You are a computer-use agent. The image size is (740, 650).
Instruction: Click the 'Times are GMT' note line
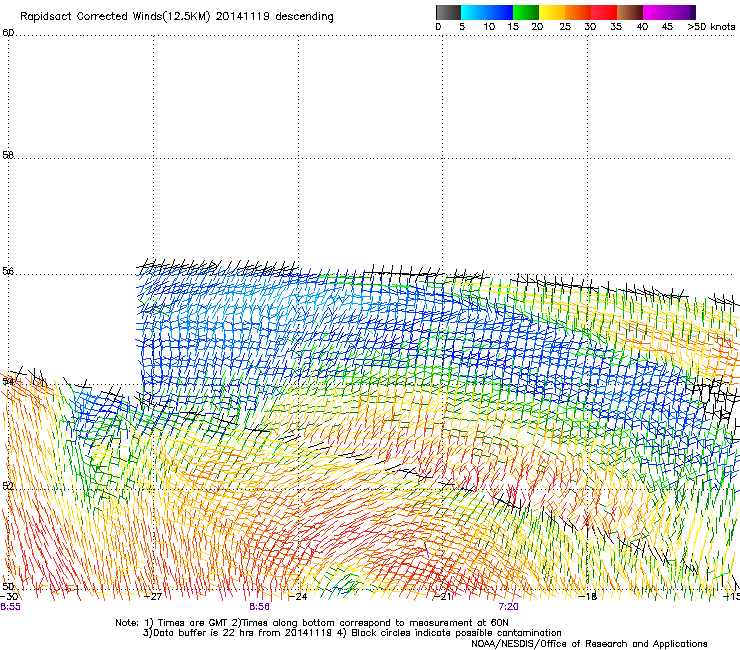pyautogui.click(x=312, y=623)
